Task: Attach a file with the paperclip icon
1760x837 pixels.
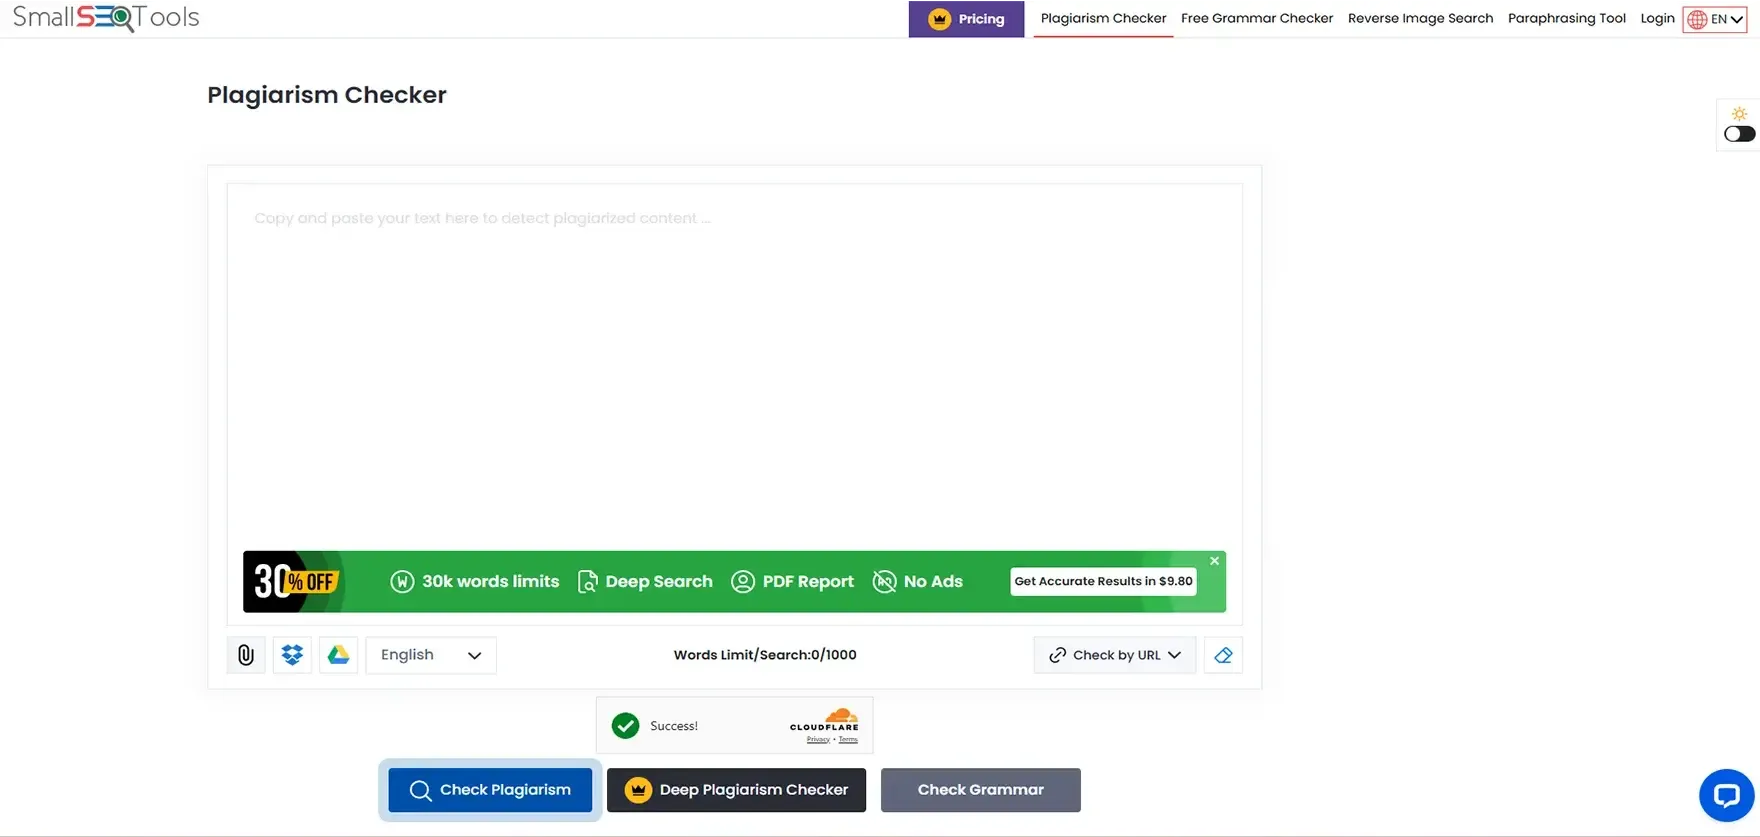Action: pyautogui.click(x=246, y=655)
